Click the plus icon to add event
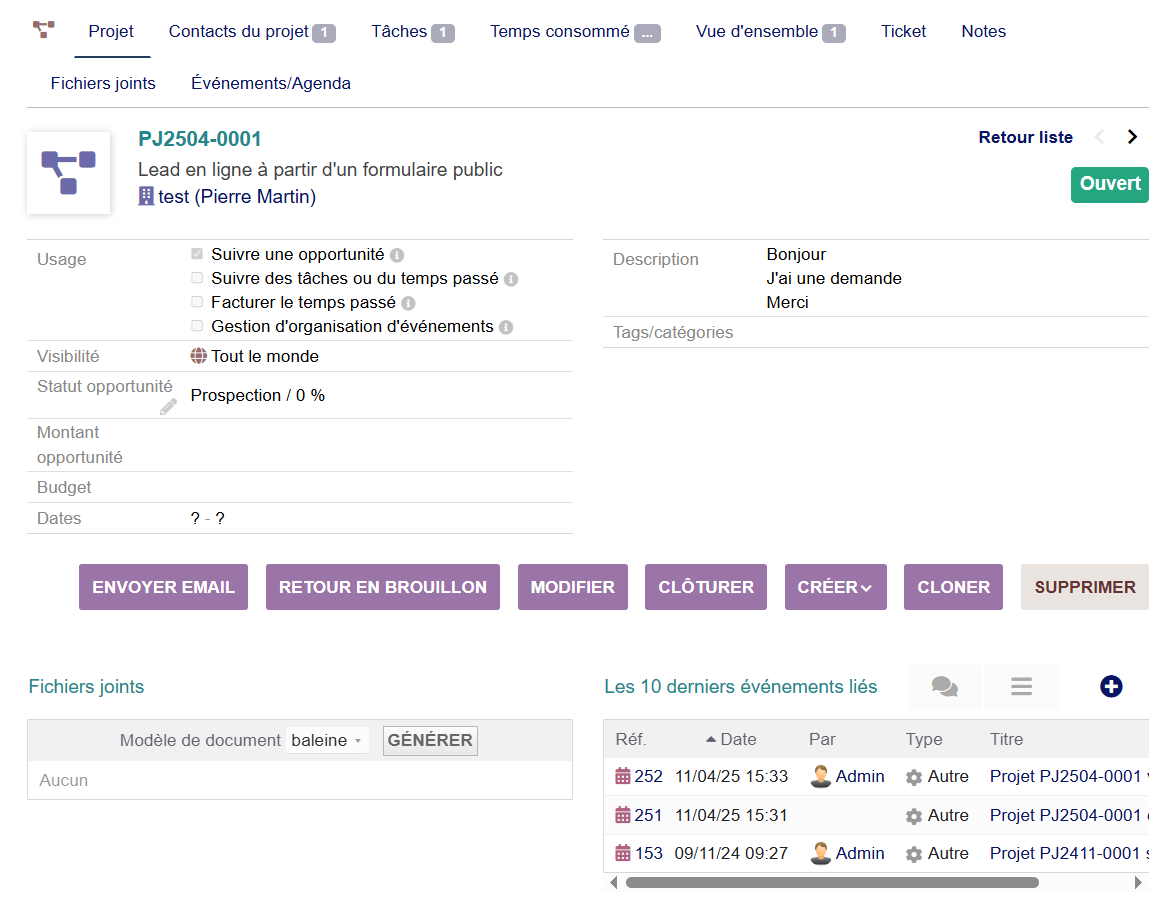The image size is (1165, 916). pos(1111,687)
